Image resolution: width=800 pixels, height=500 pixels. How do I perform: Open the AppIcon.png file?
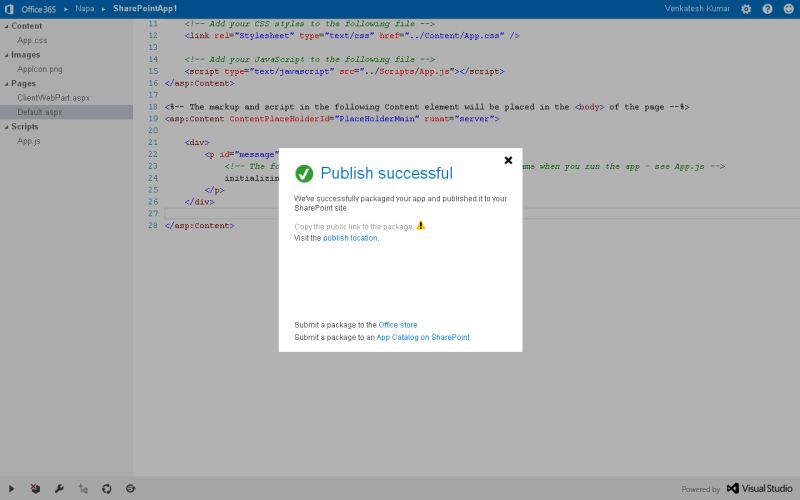point(40,69)
